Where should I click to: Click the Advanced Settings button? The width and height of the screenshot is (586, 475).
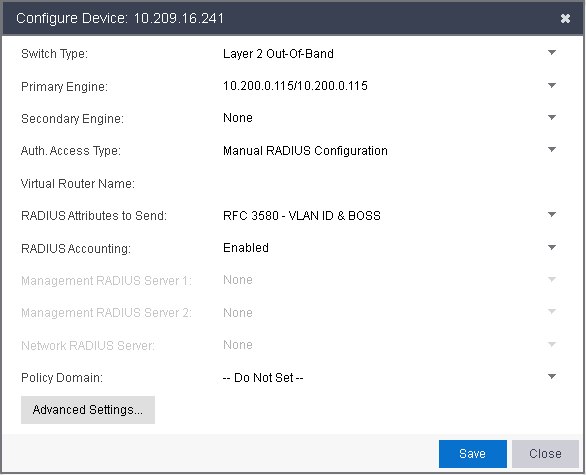coord(88,410)
